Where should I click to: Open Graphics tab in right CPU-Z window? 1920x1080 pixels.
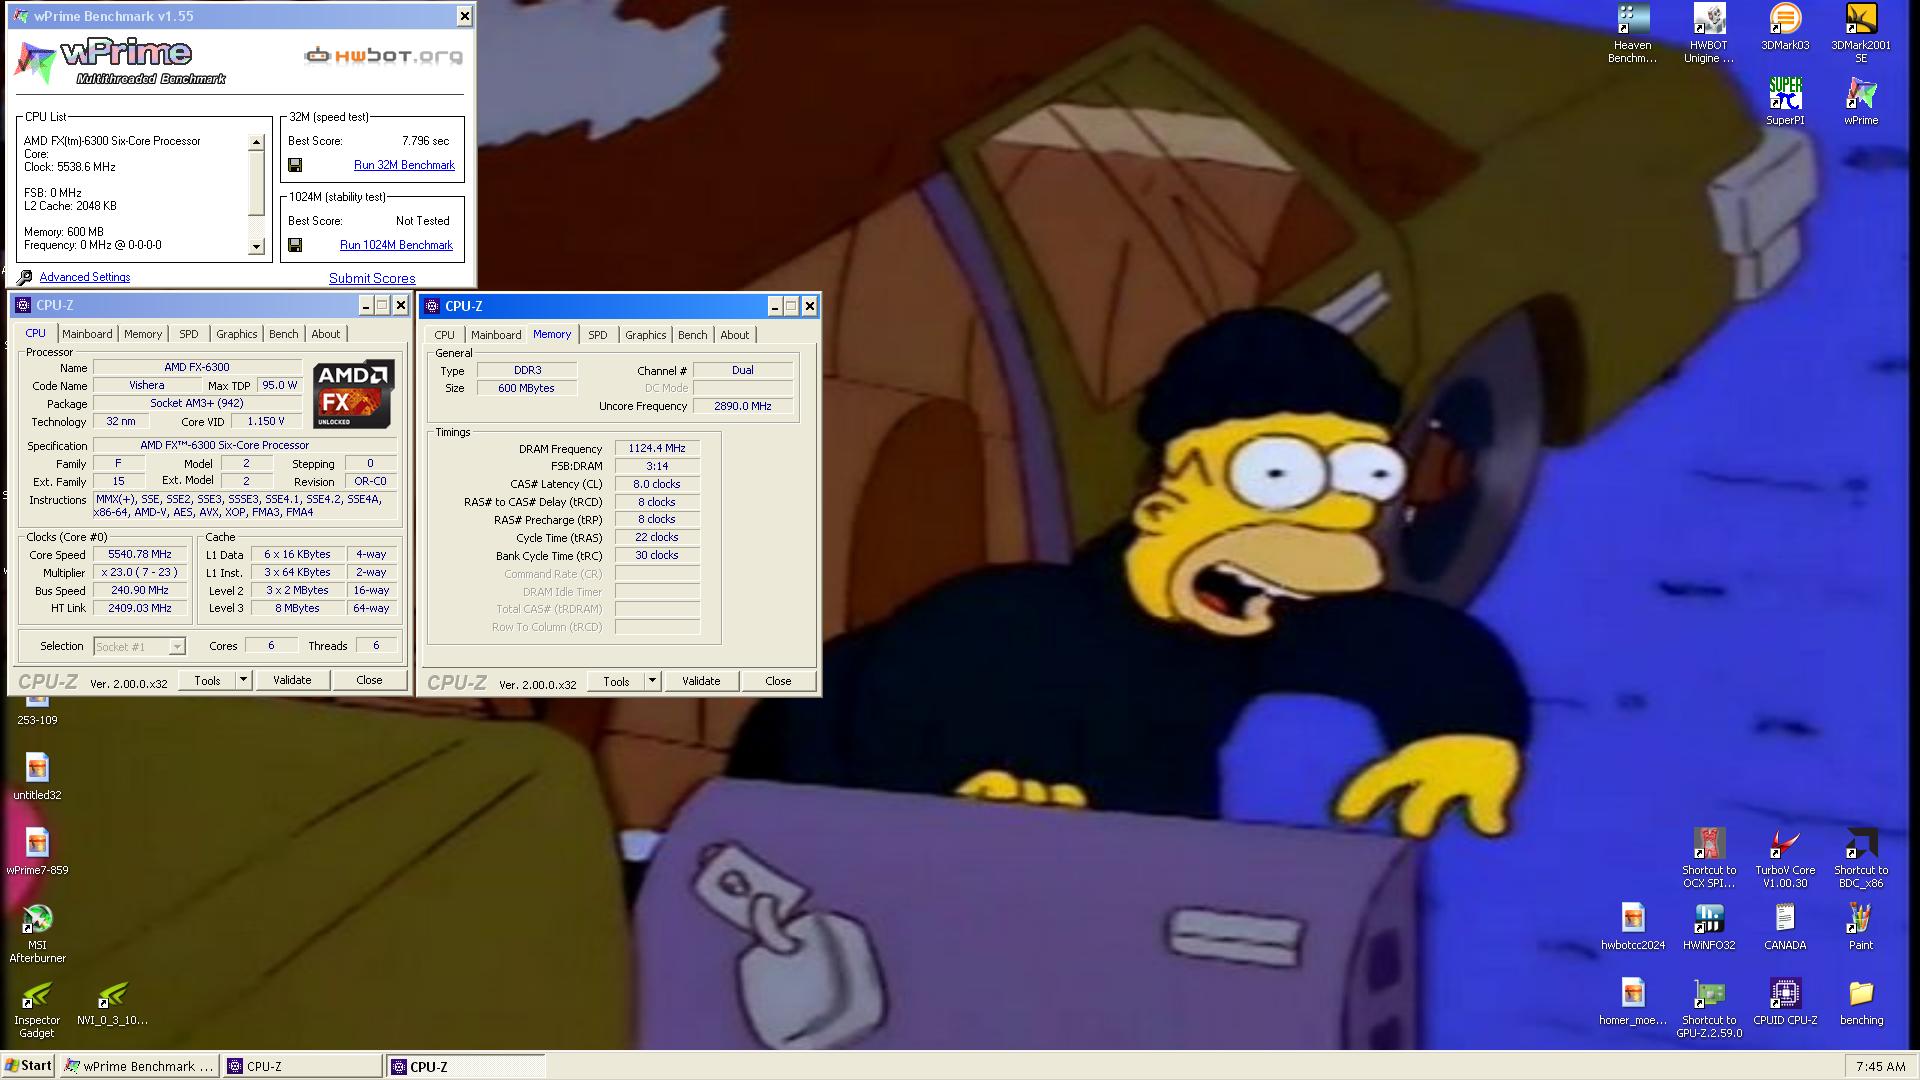(646, 335)
